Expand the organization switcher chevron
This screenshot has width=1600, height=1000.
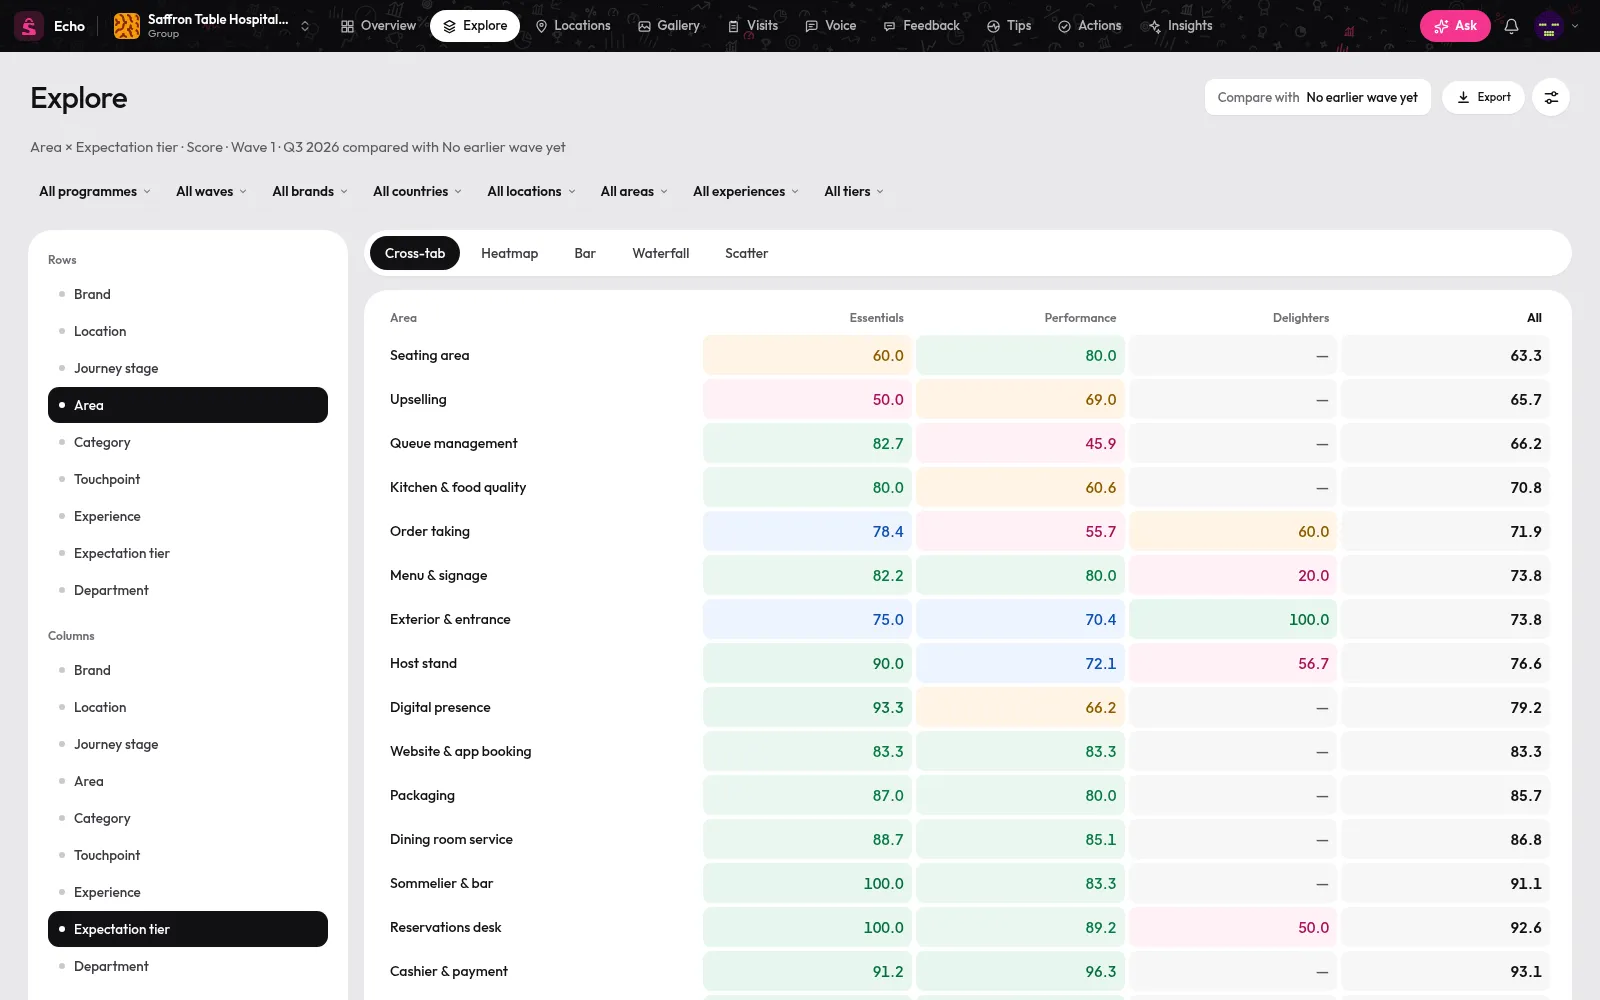click(305, 26)
